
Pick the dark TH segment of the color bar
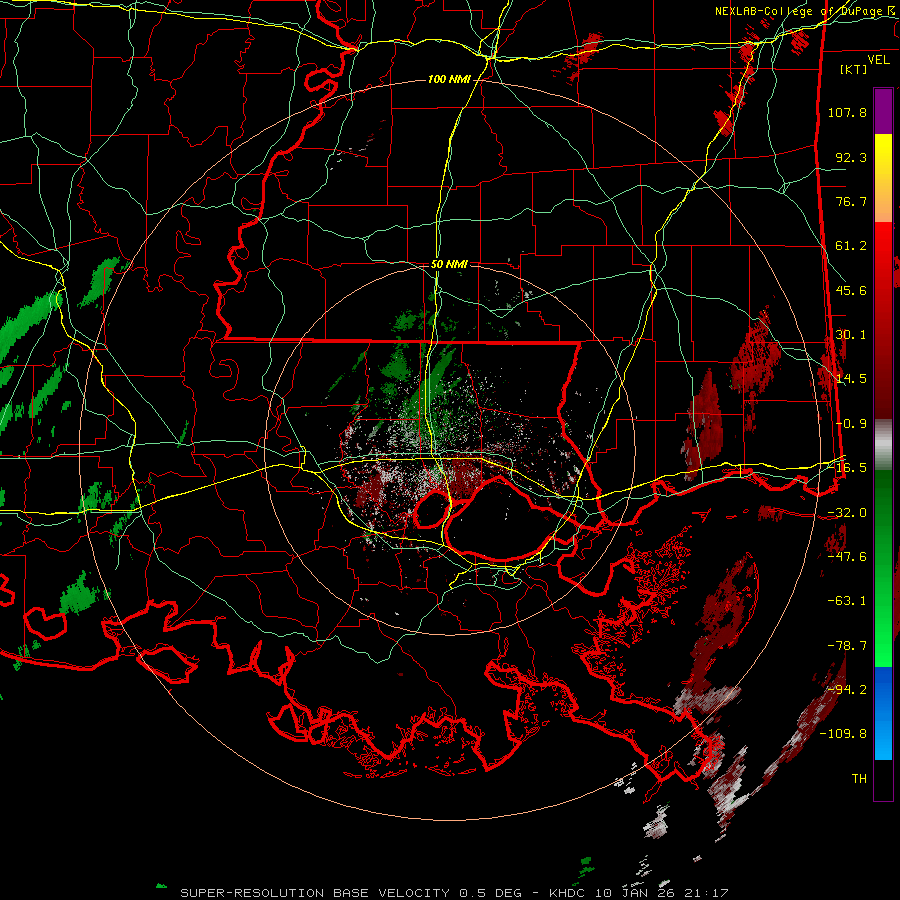click(883, 780)
